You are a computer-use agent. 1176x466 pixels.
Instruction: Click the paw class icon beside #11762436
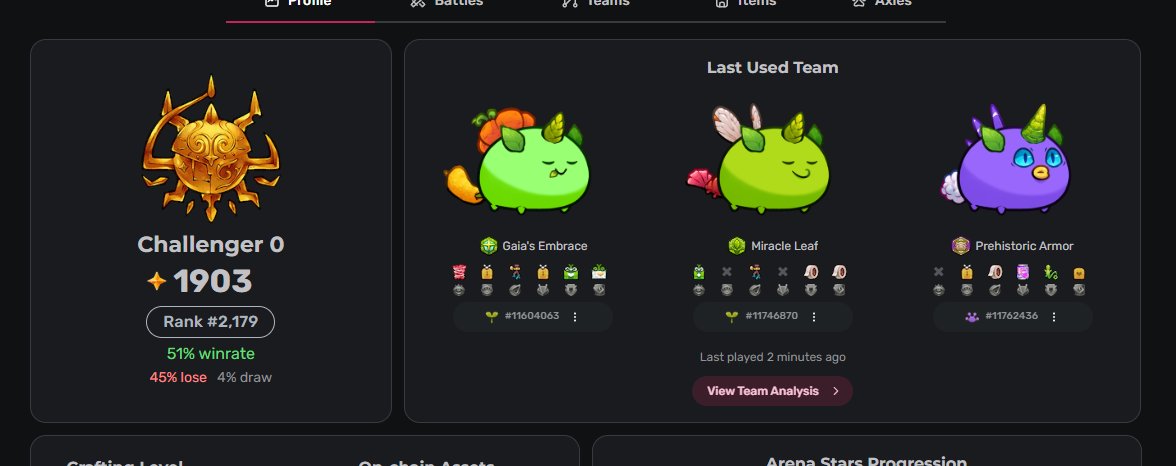(x=972, y=317)
